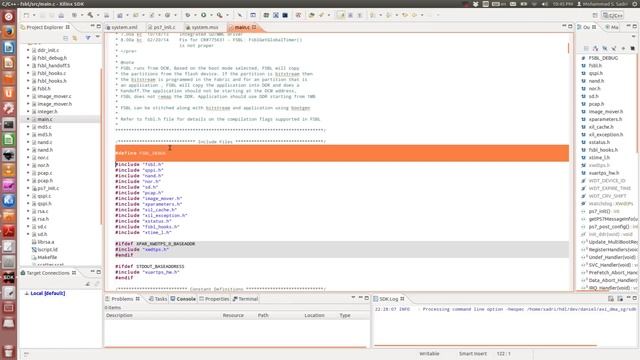Collapse all in Project Explorer
This screenshot has width=640, height=360.
pos(66,38)
